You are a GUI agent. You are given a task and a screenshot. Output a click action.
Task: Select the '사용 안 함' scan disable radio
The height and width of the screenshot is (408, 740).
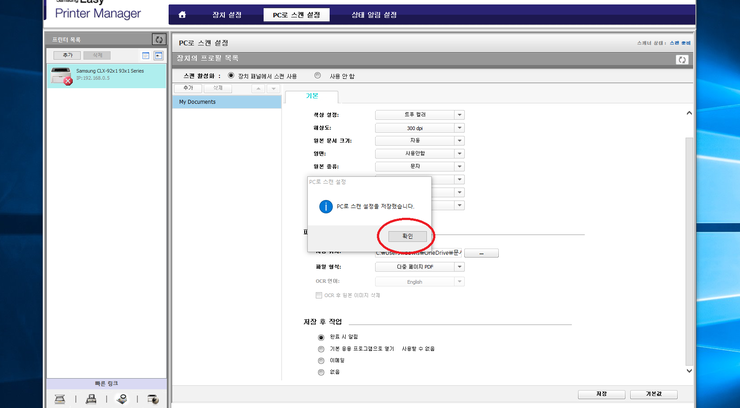coord(318,75)
